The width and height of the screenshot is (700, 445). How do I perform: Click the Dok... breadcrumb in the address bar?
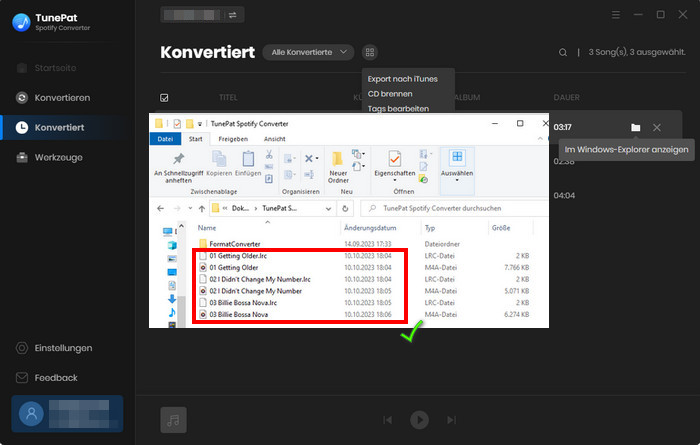(240, 208)
